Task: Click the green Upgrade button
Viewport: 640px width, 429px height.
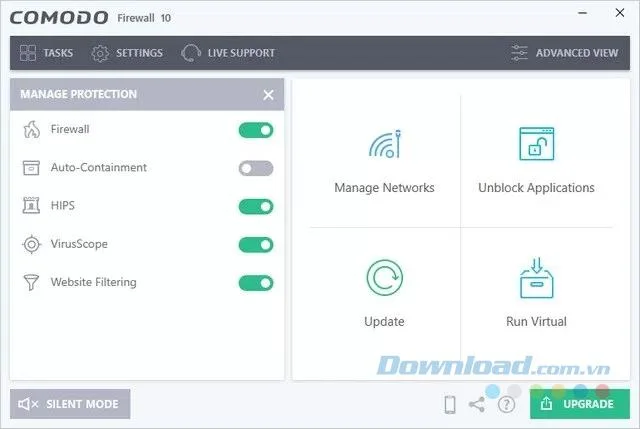Action: (580, 404)
